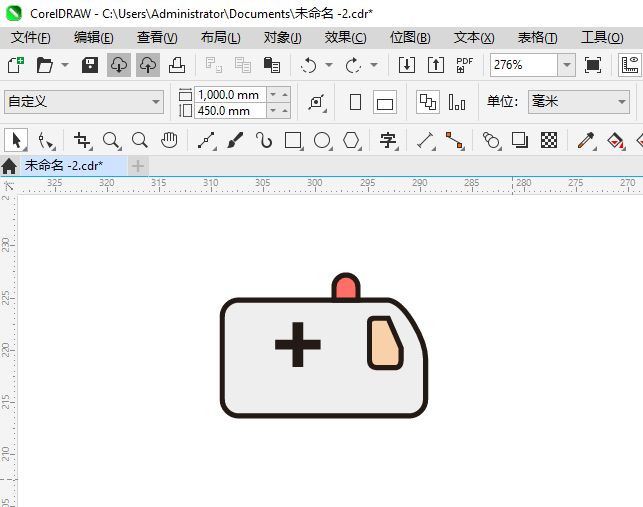Screen dimensions: 643x507
Task: Select the Rectangle tool
Action: coord(293,140)
